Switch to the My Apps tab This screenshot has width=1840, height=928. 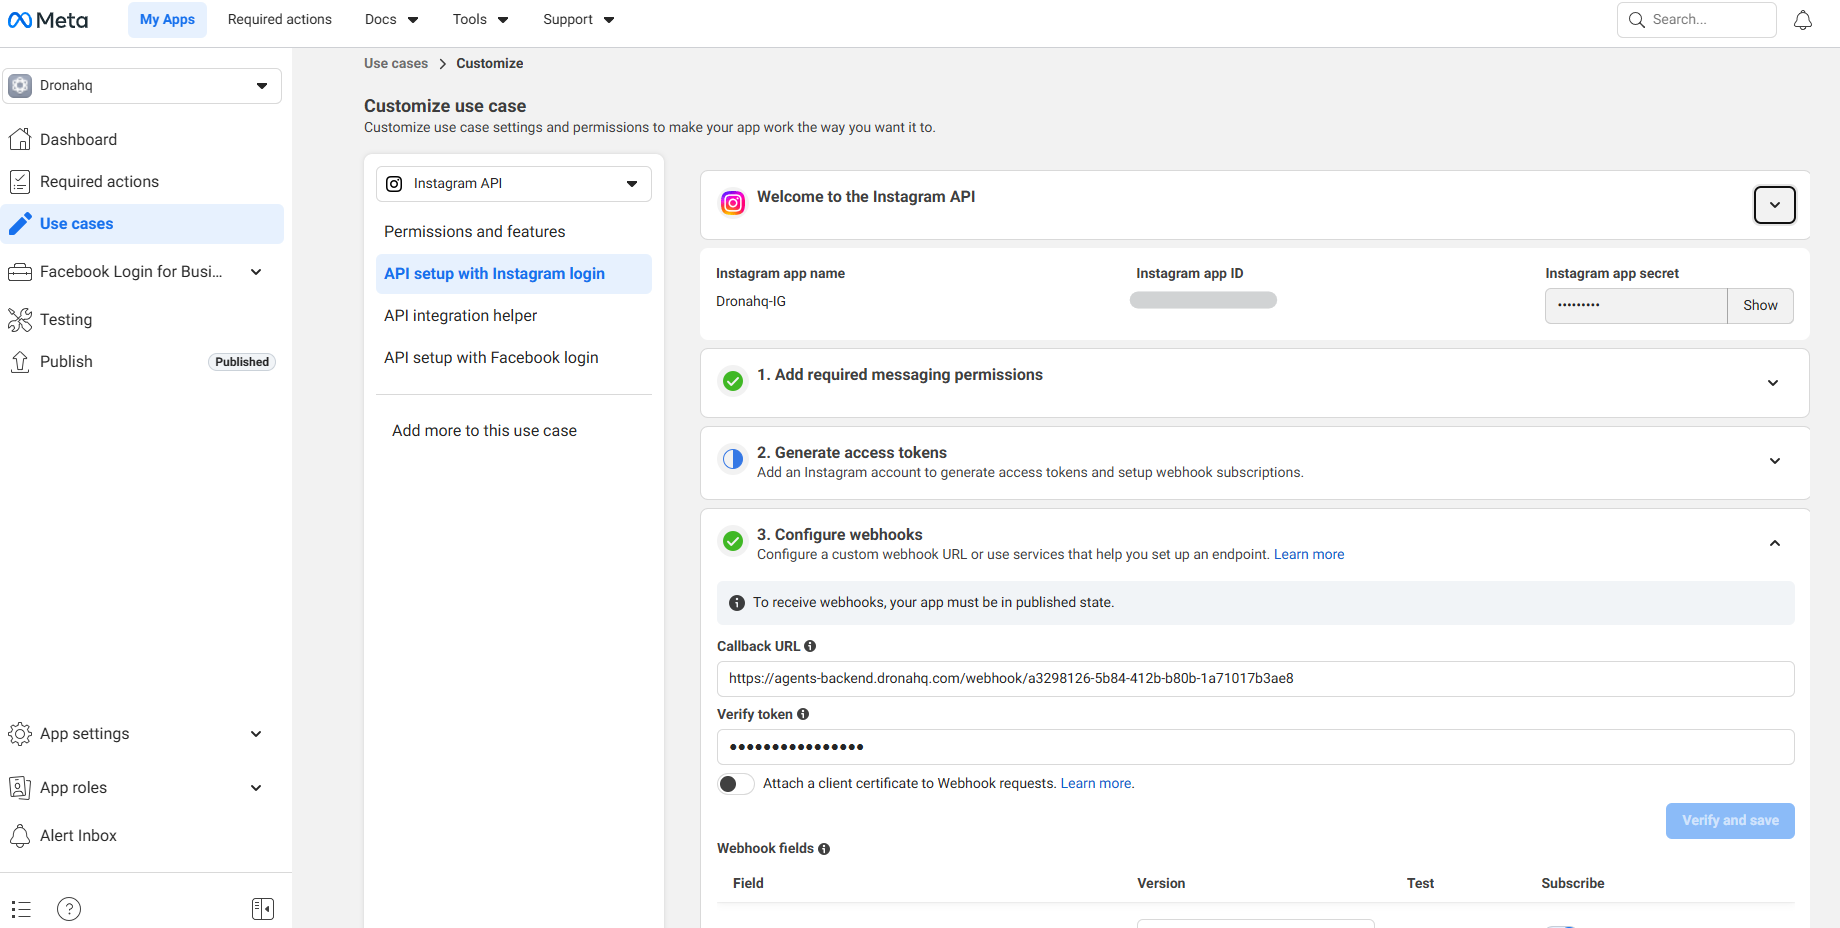(x=167, y=19)
